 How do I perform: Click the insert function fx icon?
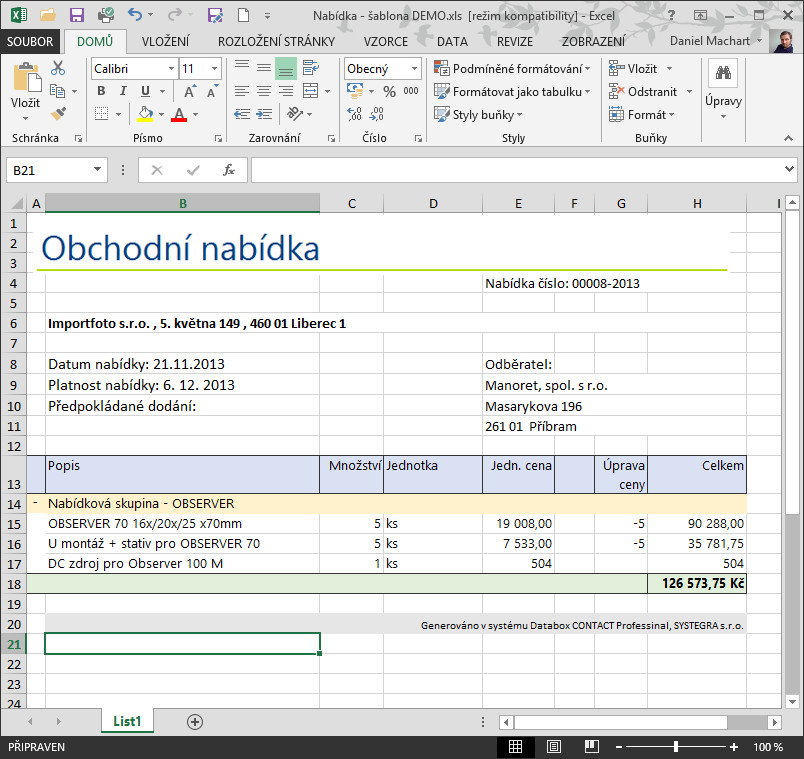click(229, 170)
